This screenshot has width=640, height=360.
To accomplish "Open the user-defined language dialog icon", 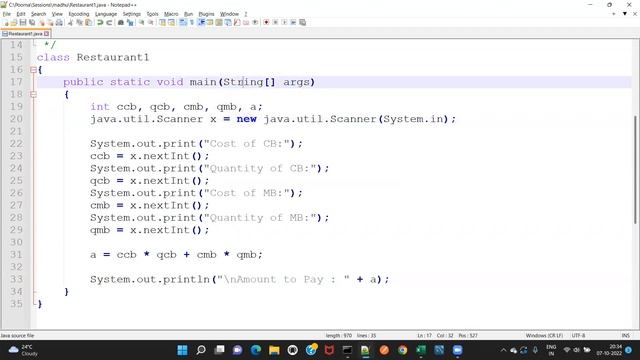I will pos(210,22).
